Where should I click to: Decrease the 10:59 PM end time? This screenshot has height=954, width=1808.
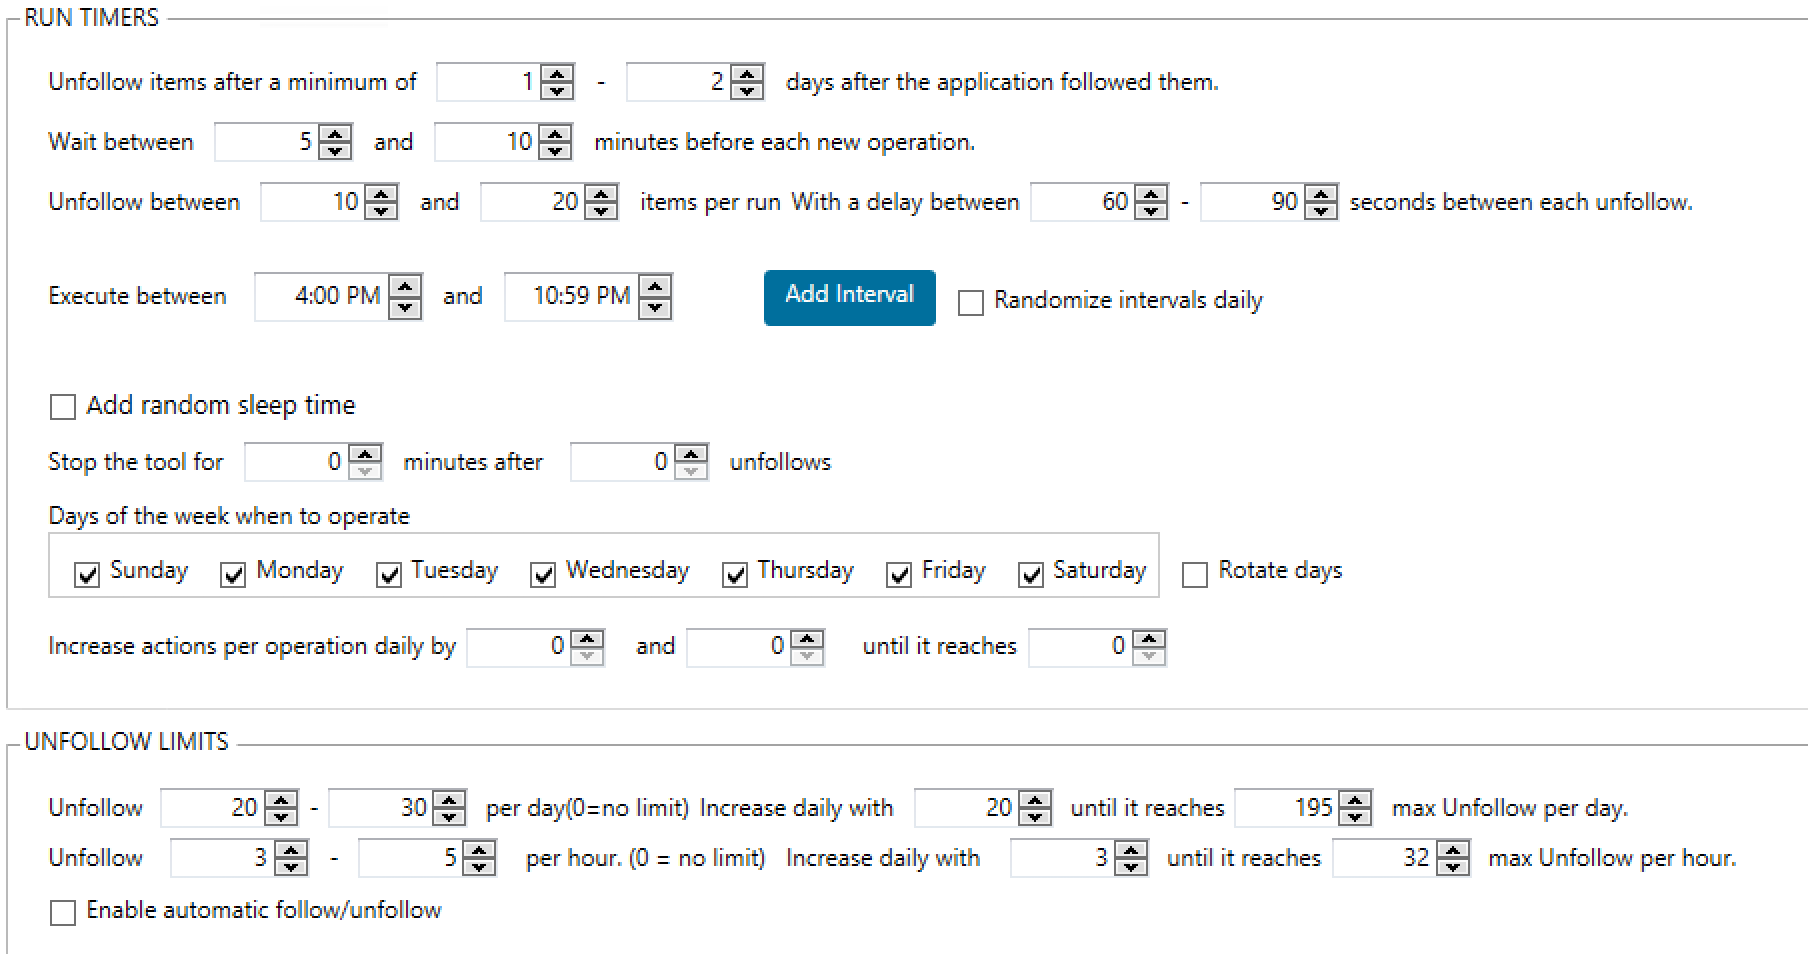pyautogui.click(x=655, y=307)
